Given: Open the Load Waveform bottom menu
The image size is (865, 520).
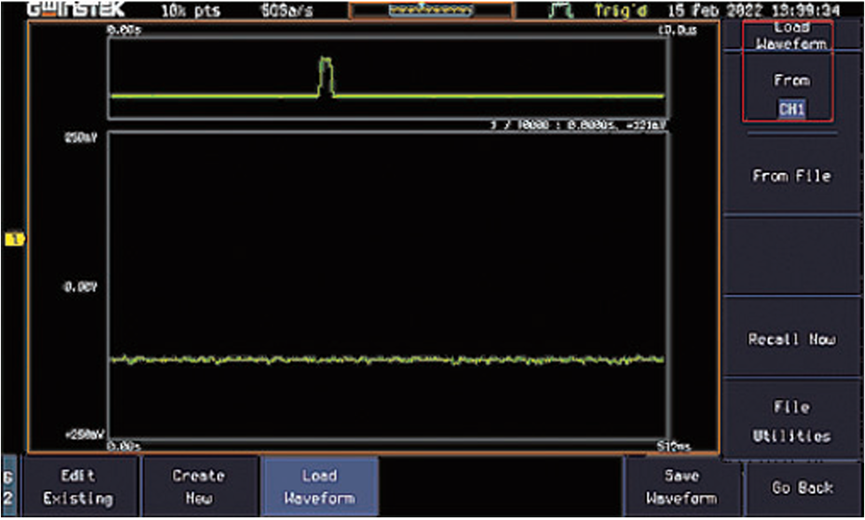Looking at the screenshot, I should [319, 487].
